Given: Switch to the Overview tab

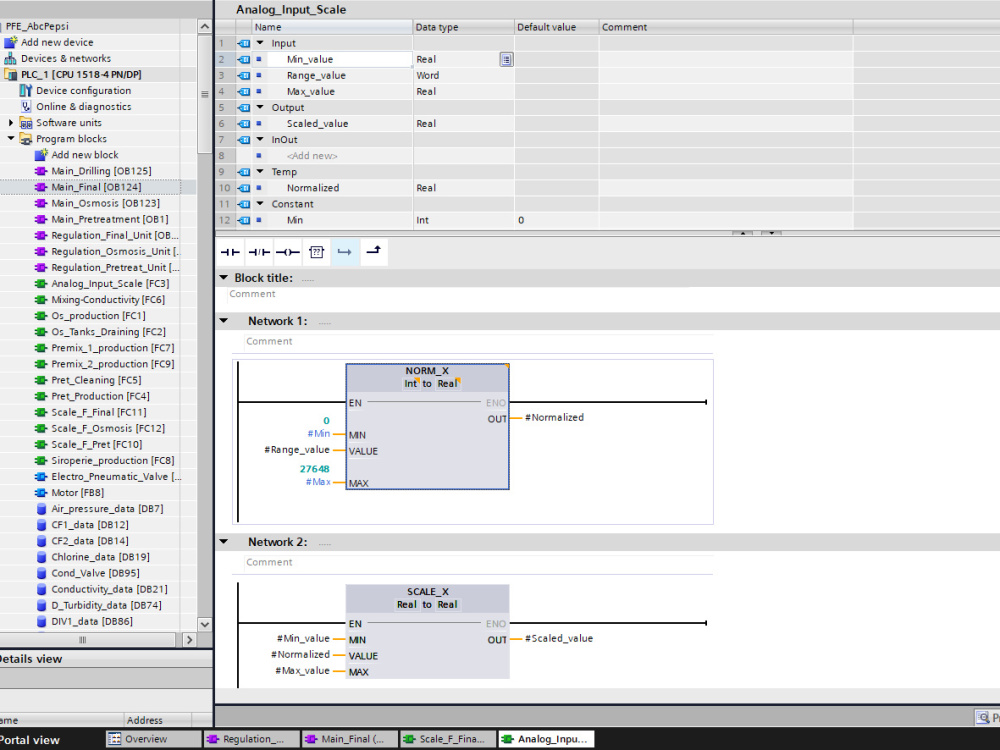Looking at the screenshot, I should [152, 738].
